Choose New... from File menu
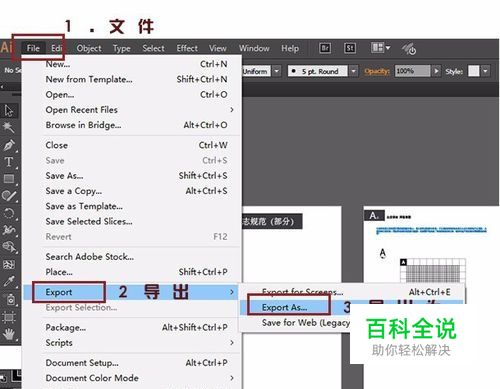The image size is (500, 389). coord(132,64)
